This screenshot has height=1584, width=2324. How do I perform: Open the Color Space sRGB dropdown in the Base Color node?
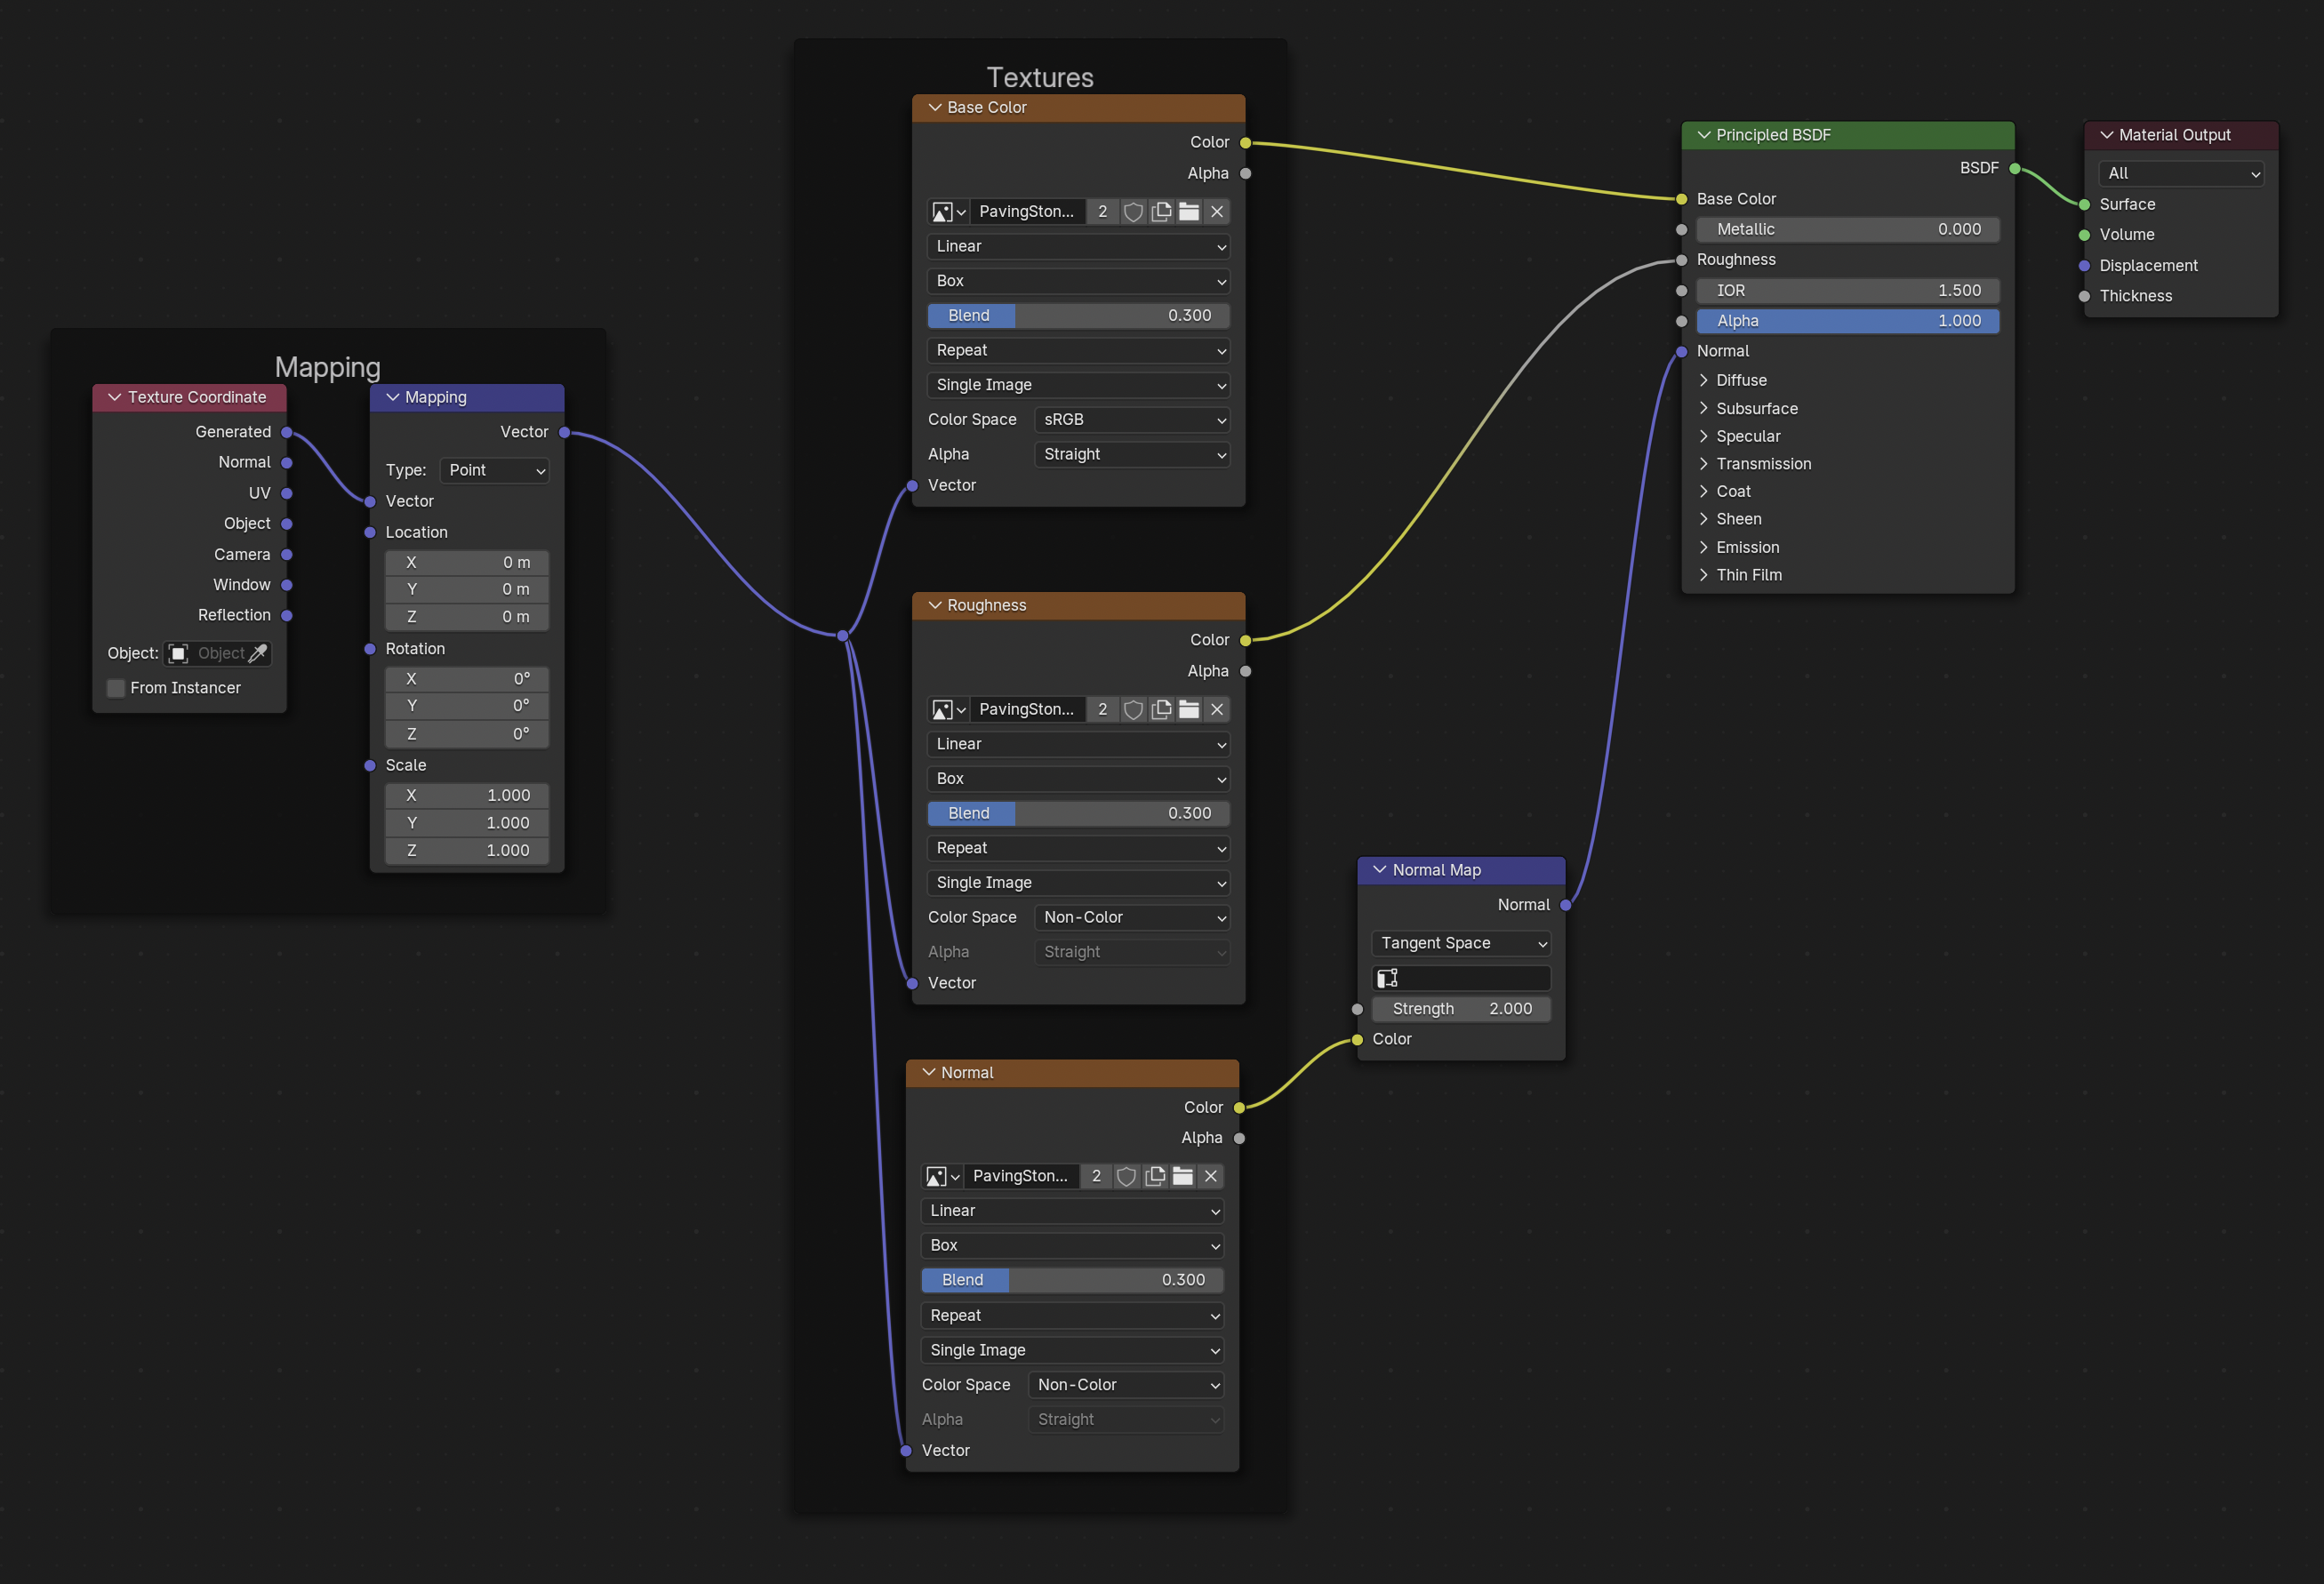click(x=1131, y=420)
